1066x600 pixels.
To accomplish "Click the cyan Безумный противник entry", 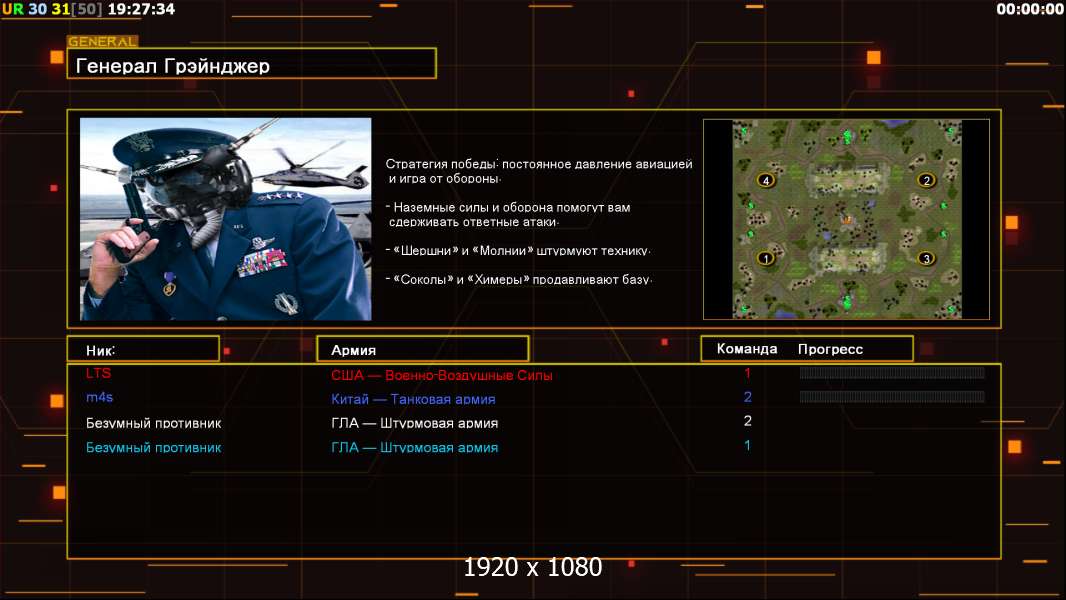I will (153, 447).
